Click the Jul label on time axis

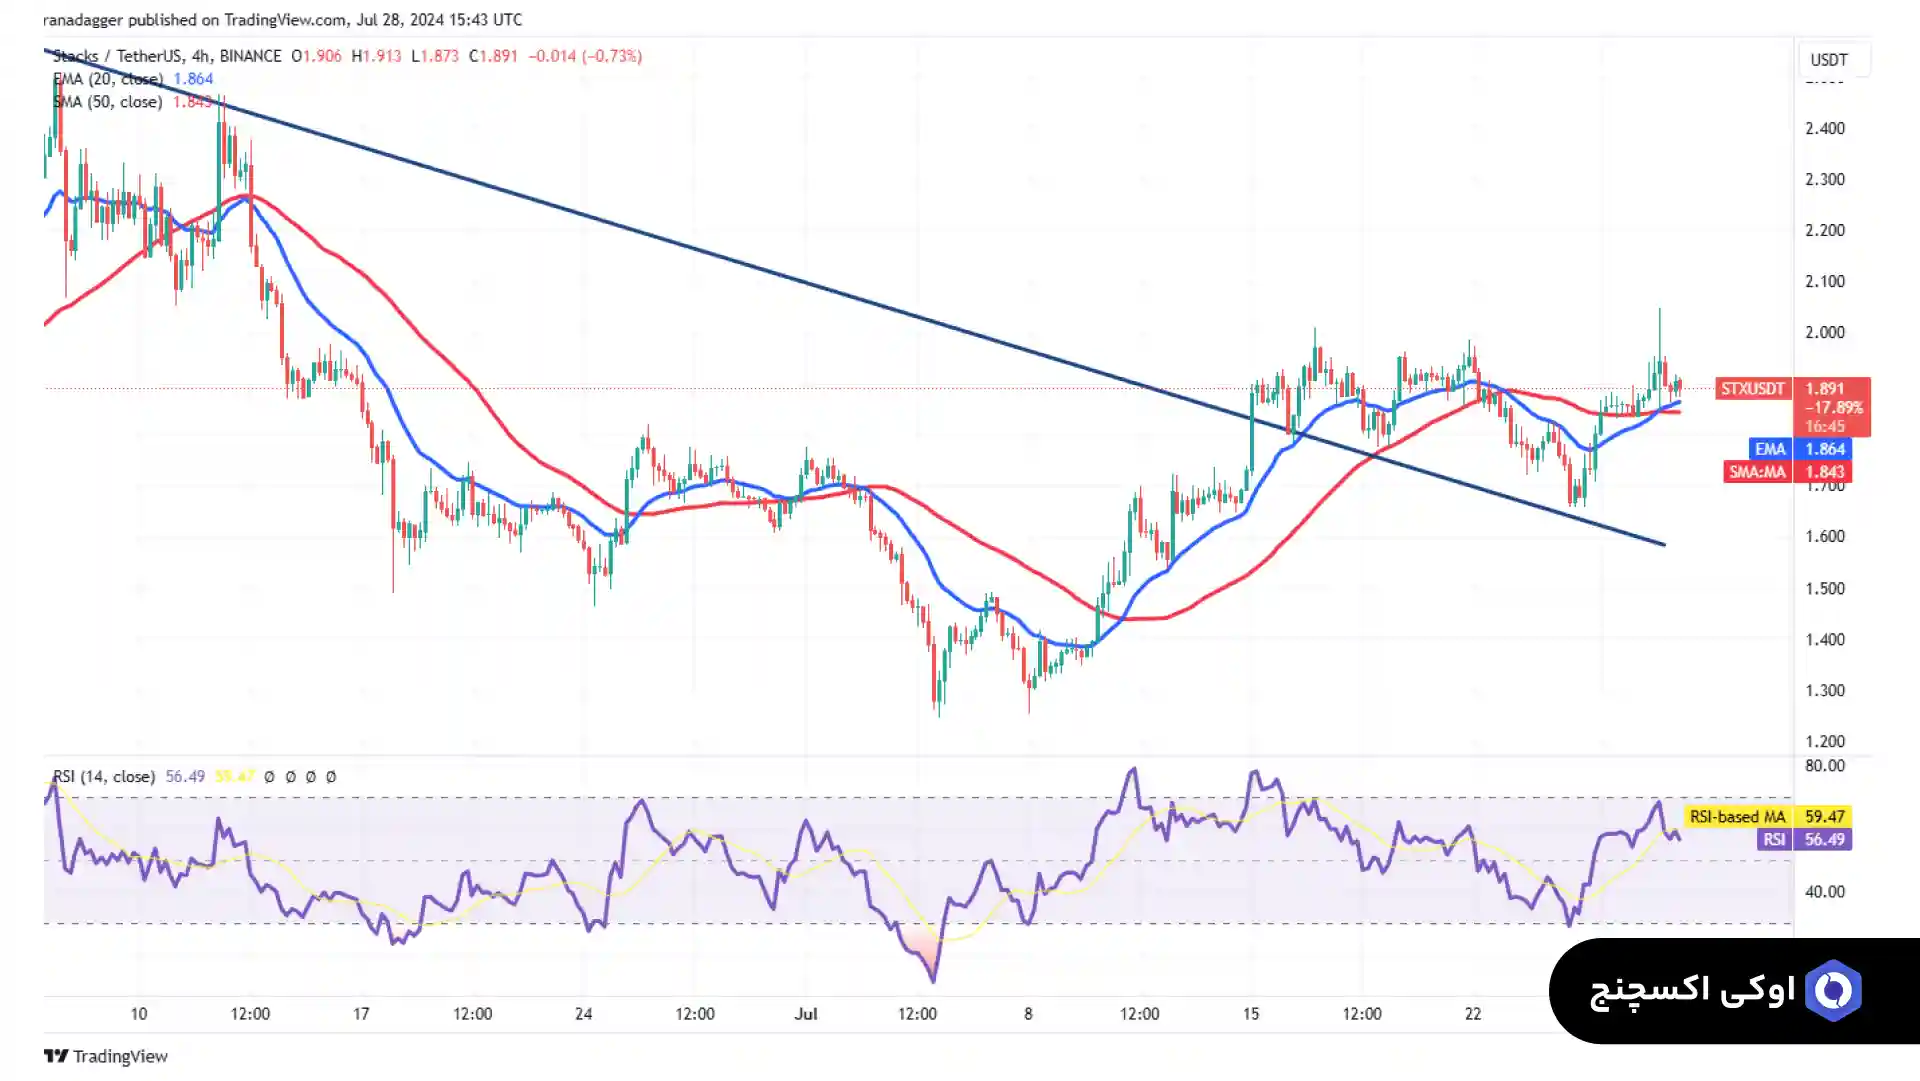click(806, 1014)
